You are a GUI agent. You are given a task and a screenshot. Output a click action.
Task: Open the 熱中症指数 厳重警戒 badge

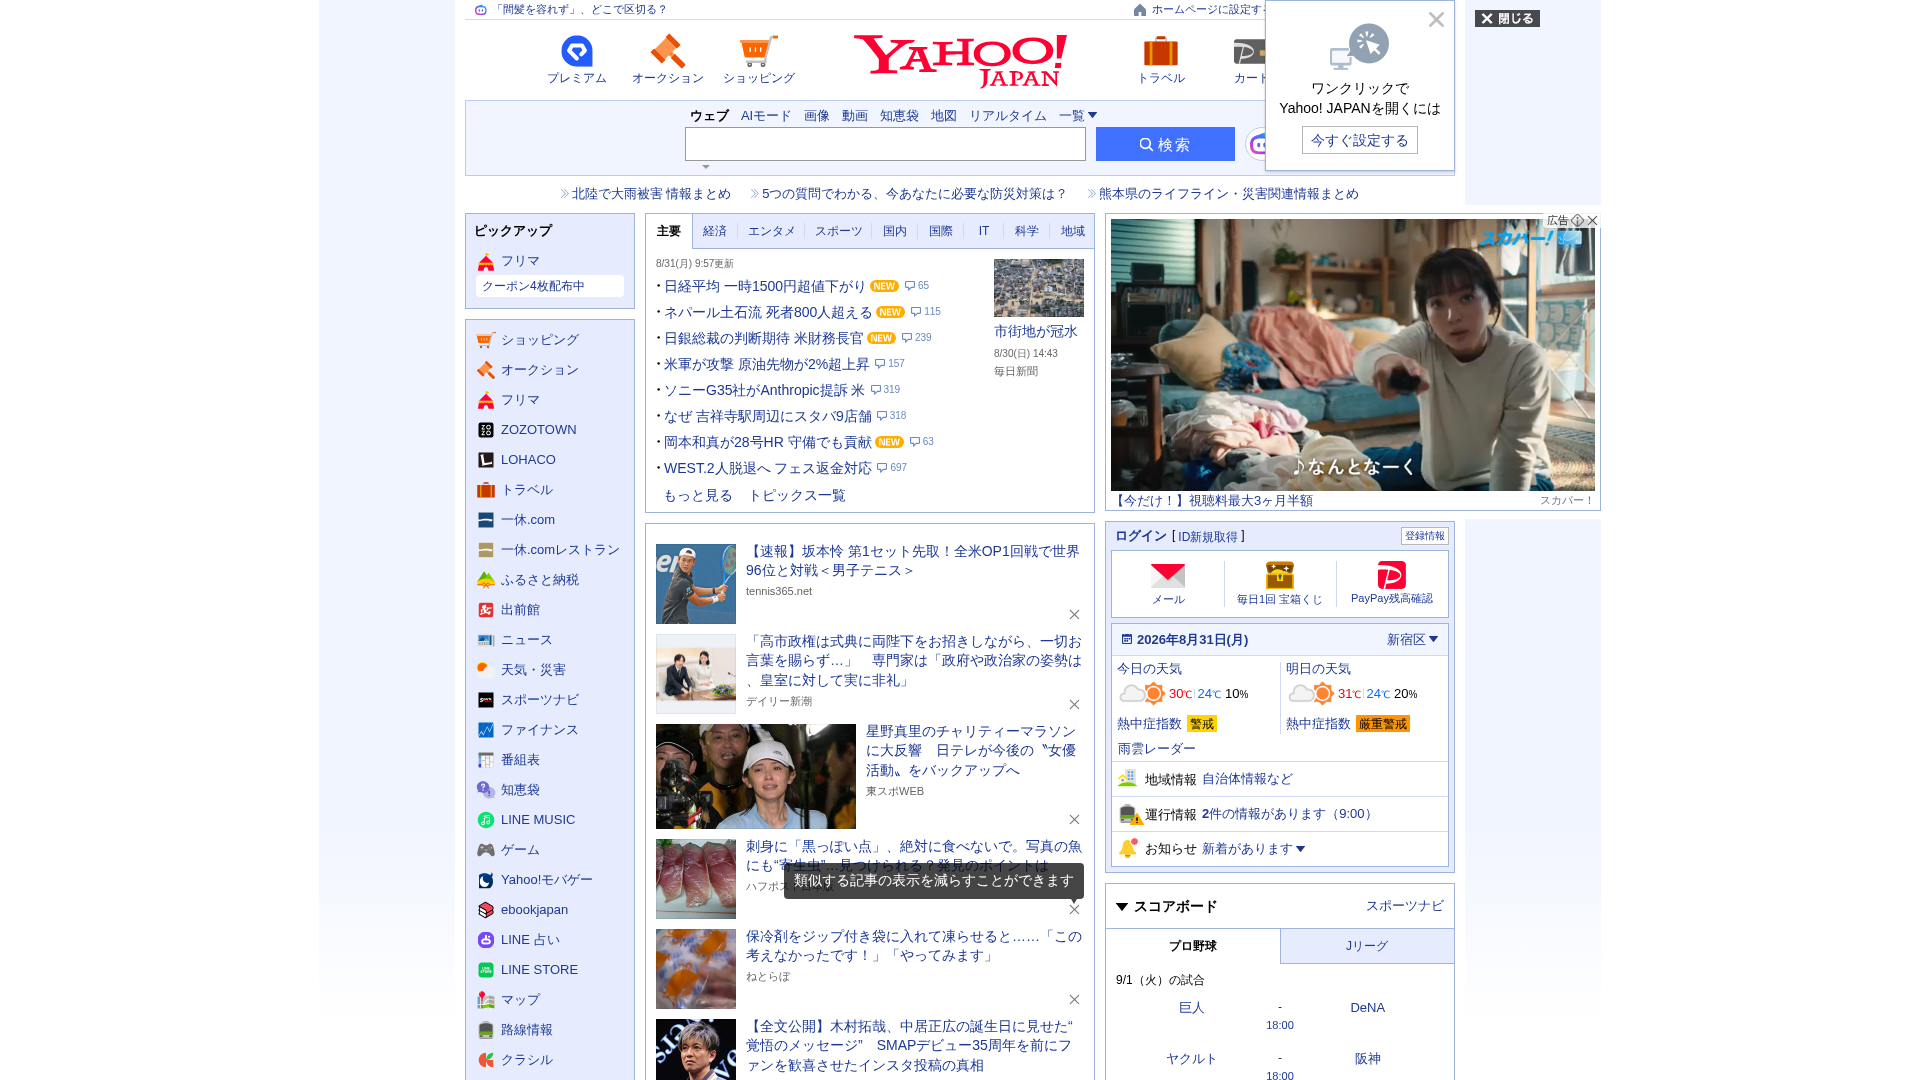pos(1383,724)
